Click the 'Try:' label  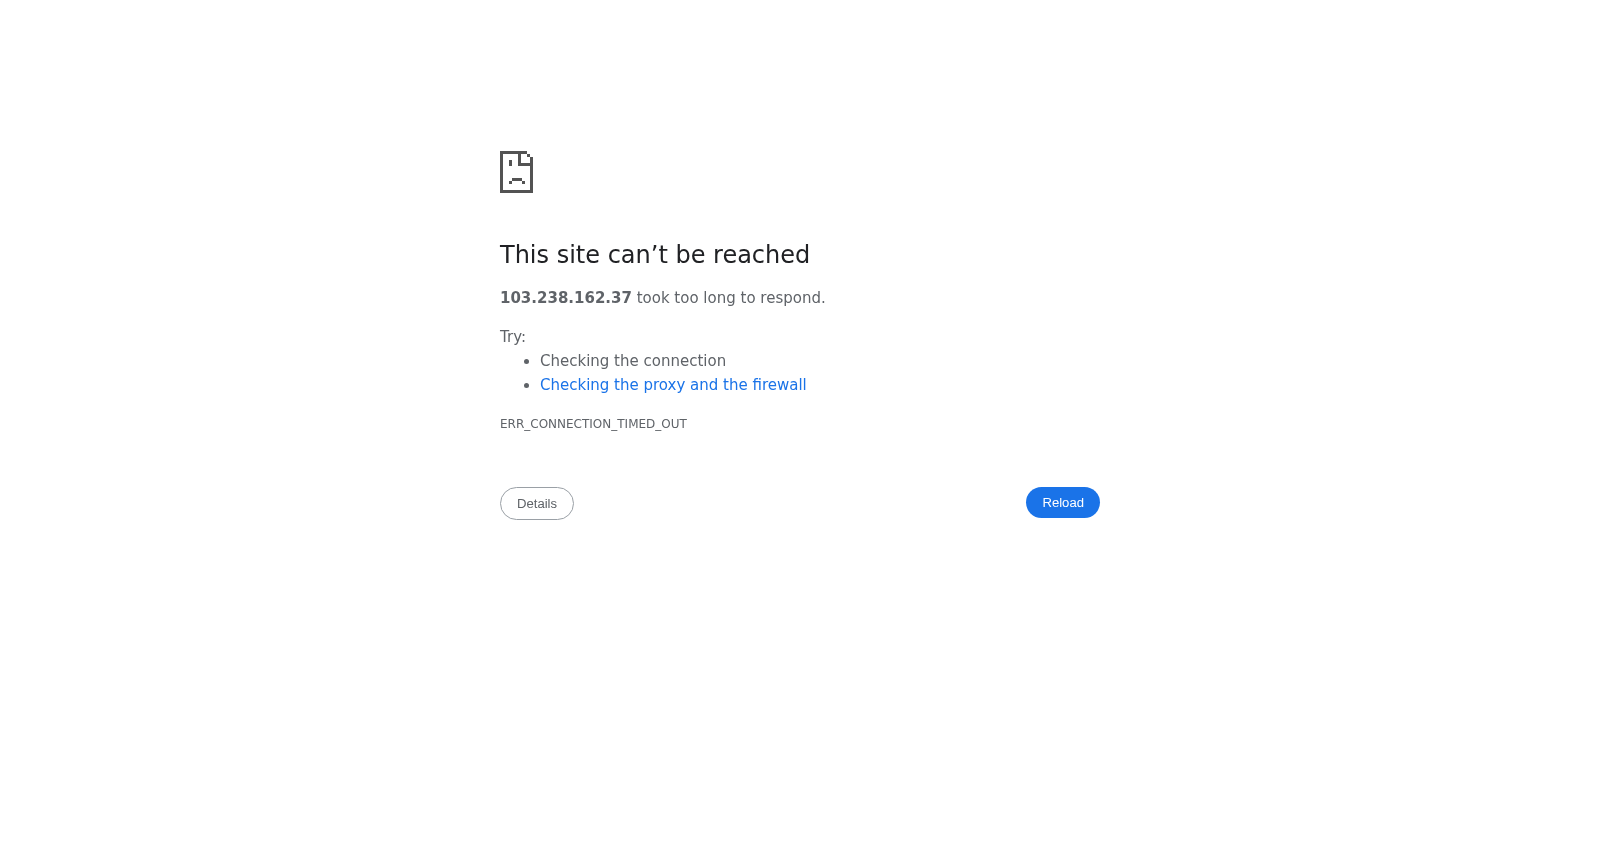pyautogui.click(x=513, y=337)
